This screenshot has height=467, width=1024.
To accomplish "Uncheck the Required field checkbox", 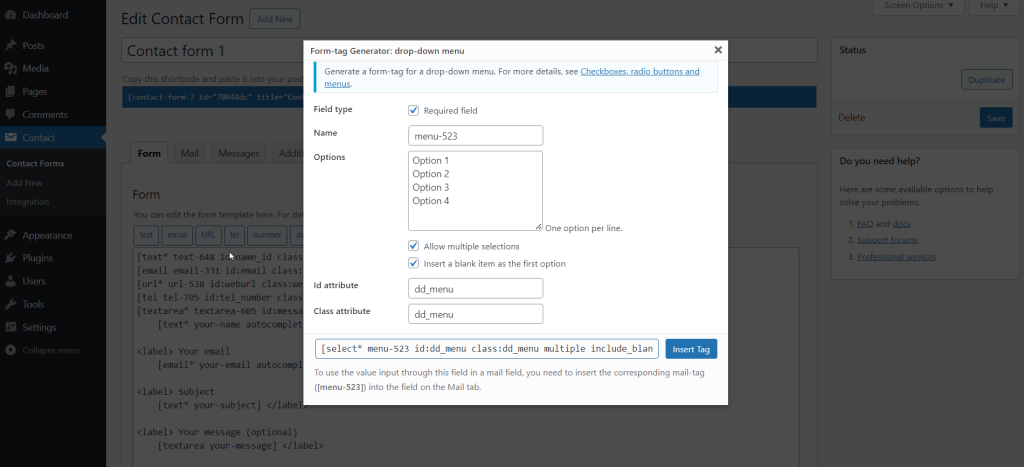I will point(414,110).
